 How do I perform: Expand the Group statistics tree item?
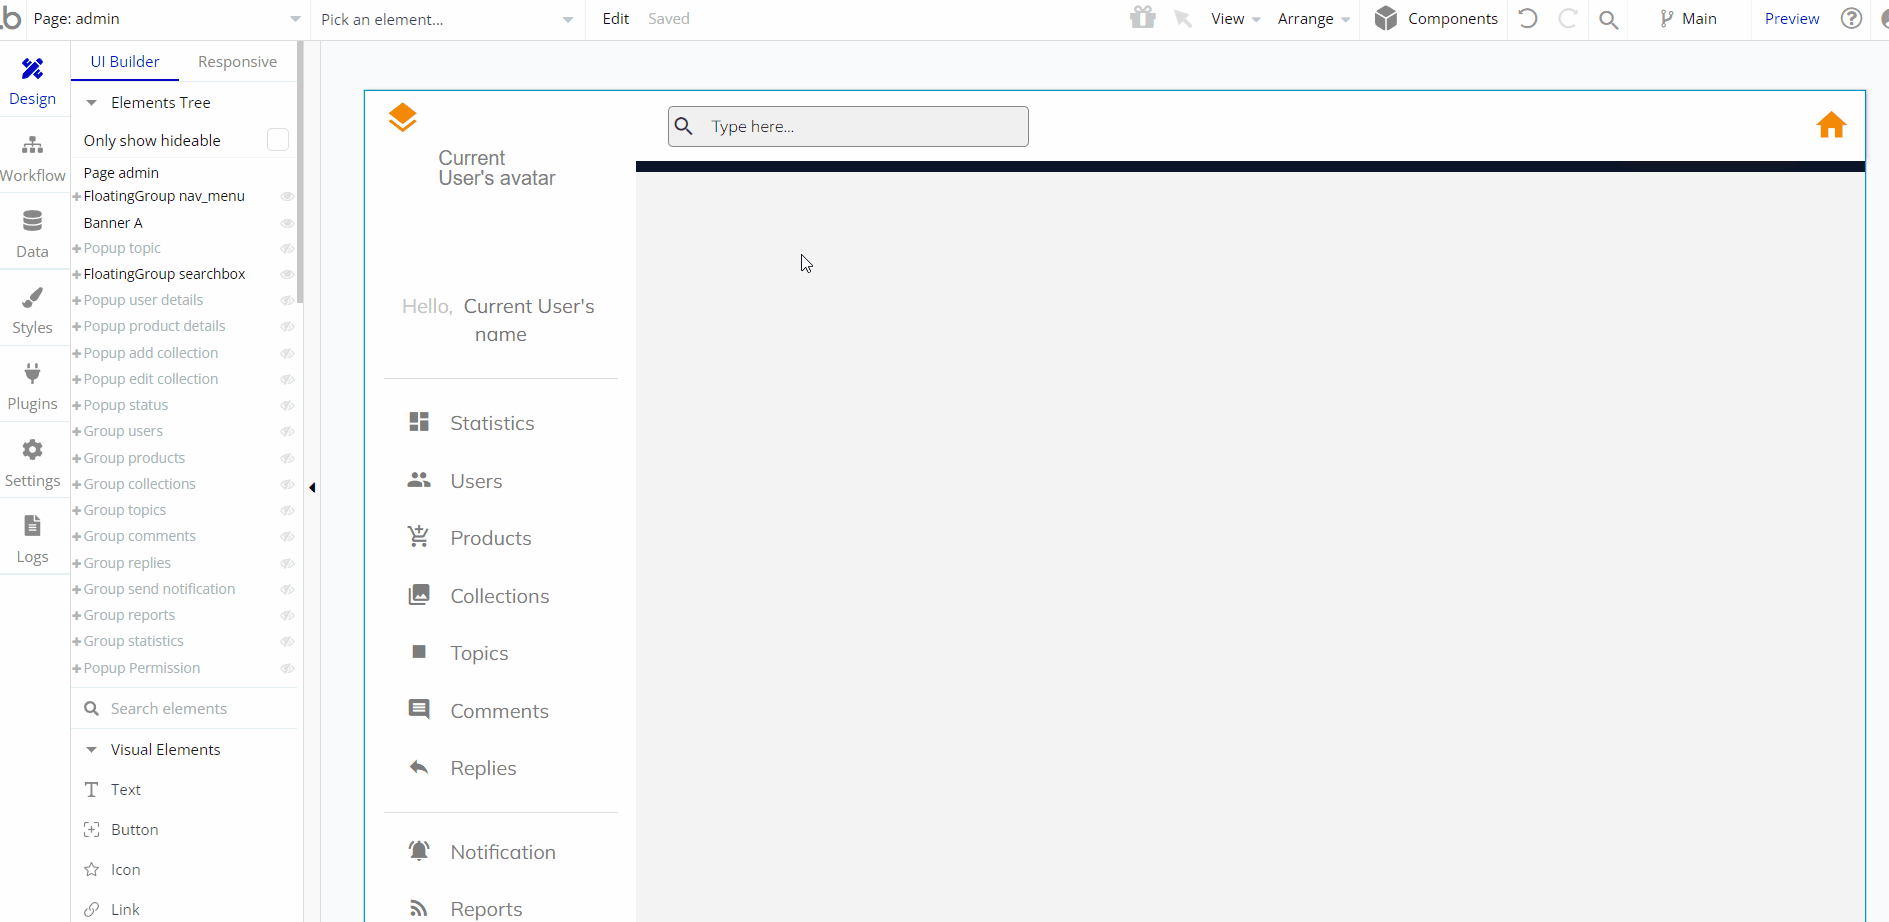pyautogui.click(x=76, y=641)
